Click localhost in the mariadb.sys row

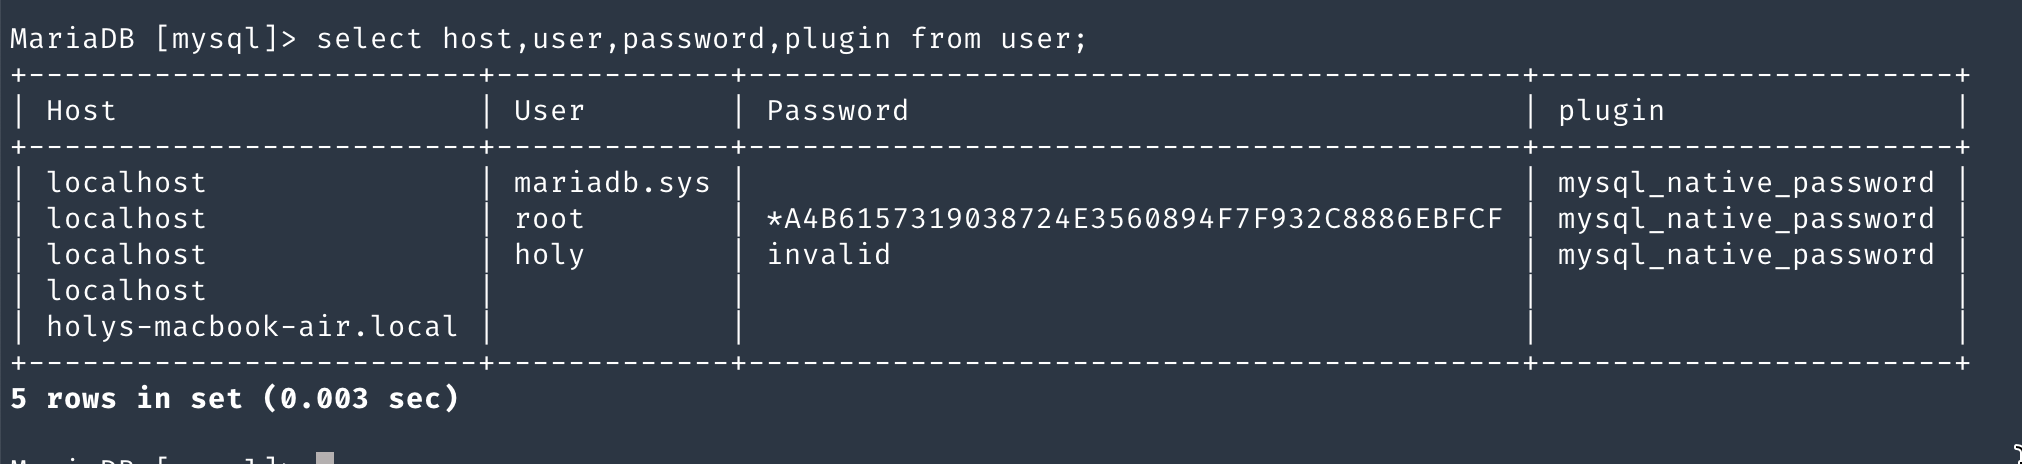click(126, 183)
